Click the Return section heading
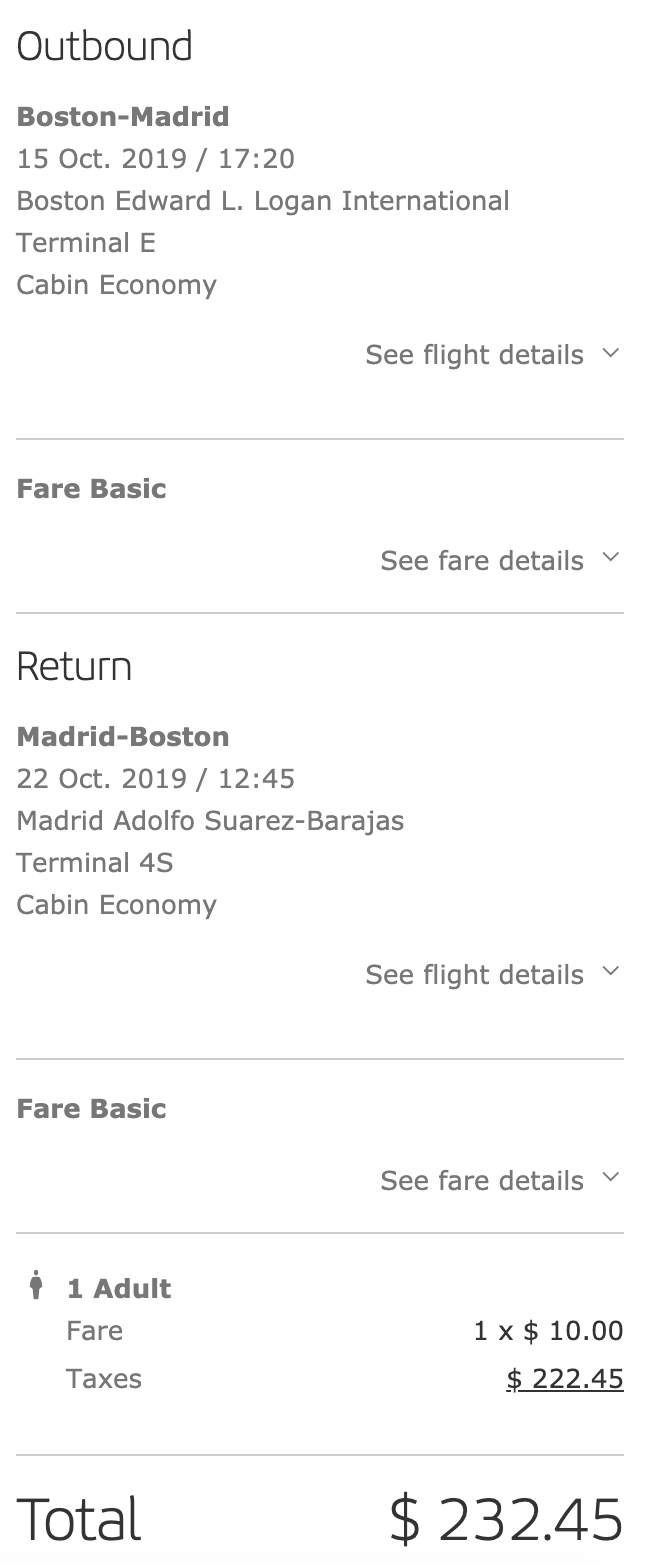 74,667
